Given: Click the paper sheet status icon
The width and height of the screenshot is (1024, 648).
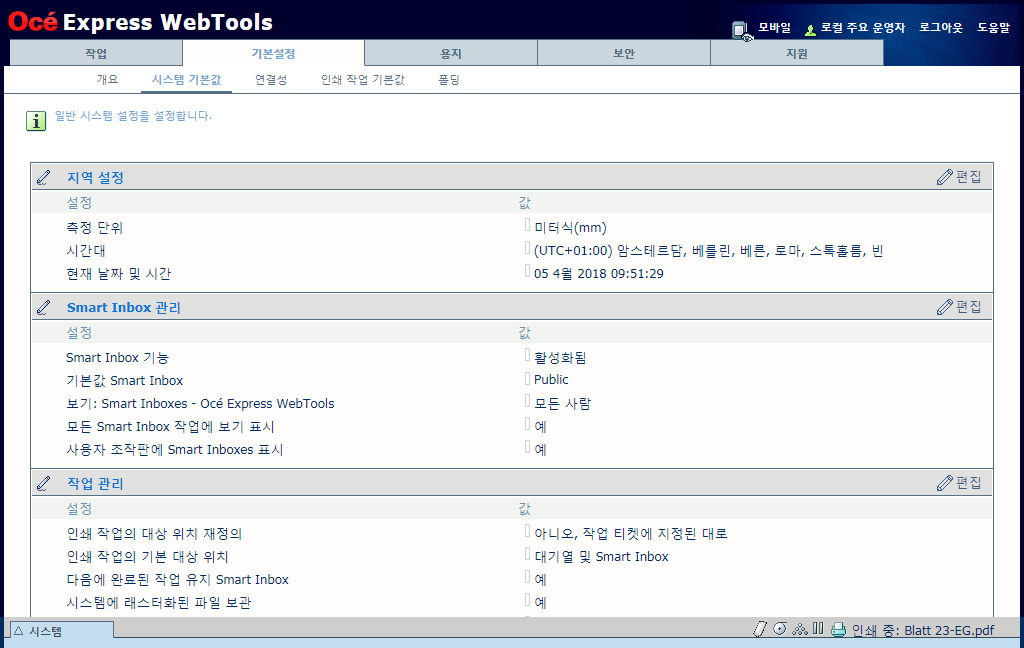Looking at the screenshot, I should [x=760, y=629].
